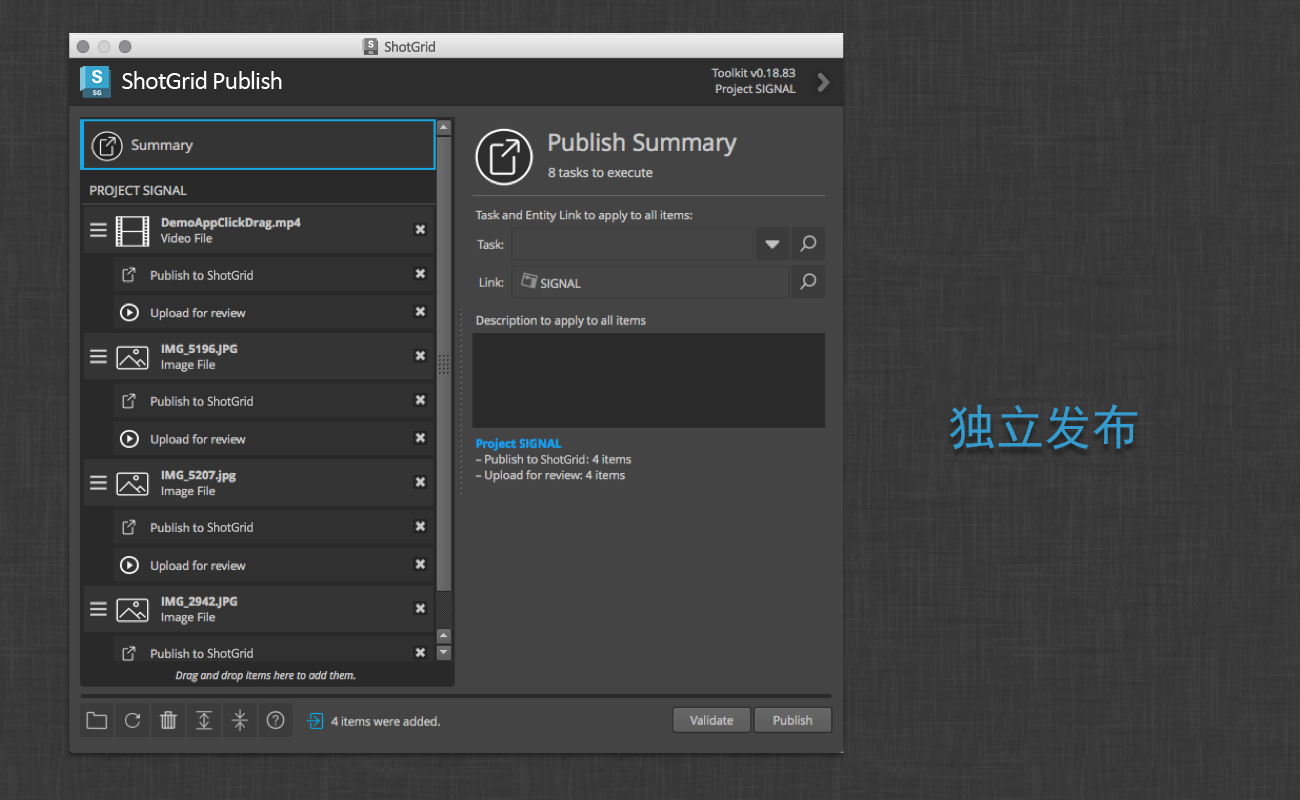Screen dimensions: 1300x800
Task: Open the Task dropdown arrow
Action: 772,244
